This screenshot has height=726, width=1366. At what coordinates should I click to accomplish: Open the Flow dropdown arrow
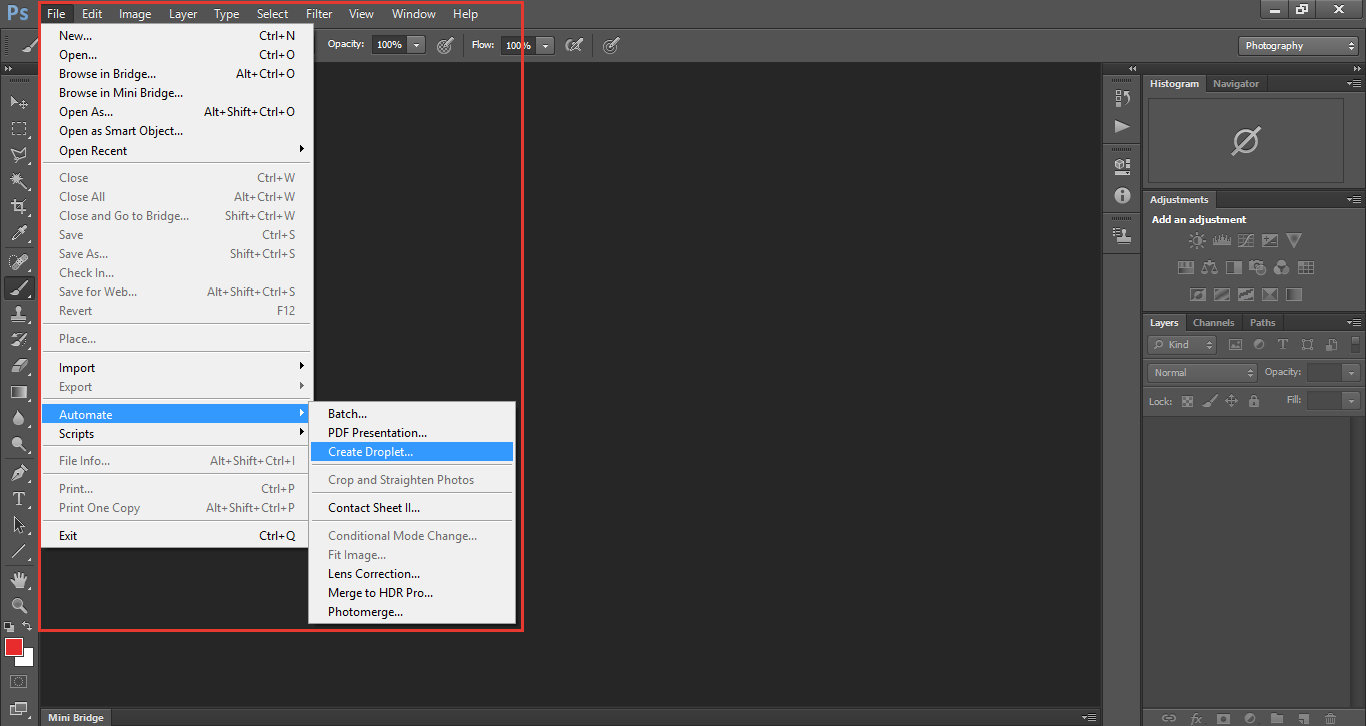545,45
